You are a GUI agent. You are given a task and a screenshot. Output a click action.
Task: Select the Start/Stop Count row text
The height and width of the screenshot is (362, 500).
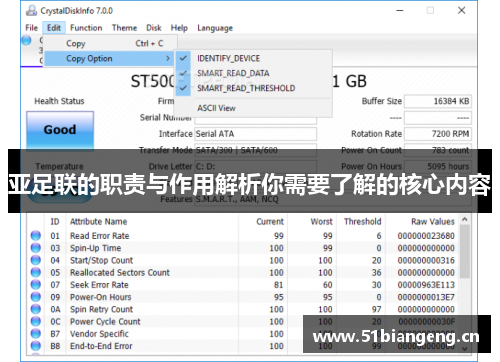click(x=102, y=260)
